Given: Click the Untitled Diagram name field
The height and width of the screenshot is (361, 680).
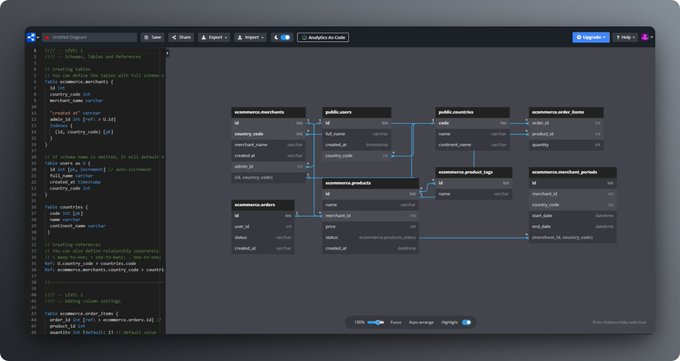Looking at the screenshot, I should coord(89,37).
